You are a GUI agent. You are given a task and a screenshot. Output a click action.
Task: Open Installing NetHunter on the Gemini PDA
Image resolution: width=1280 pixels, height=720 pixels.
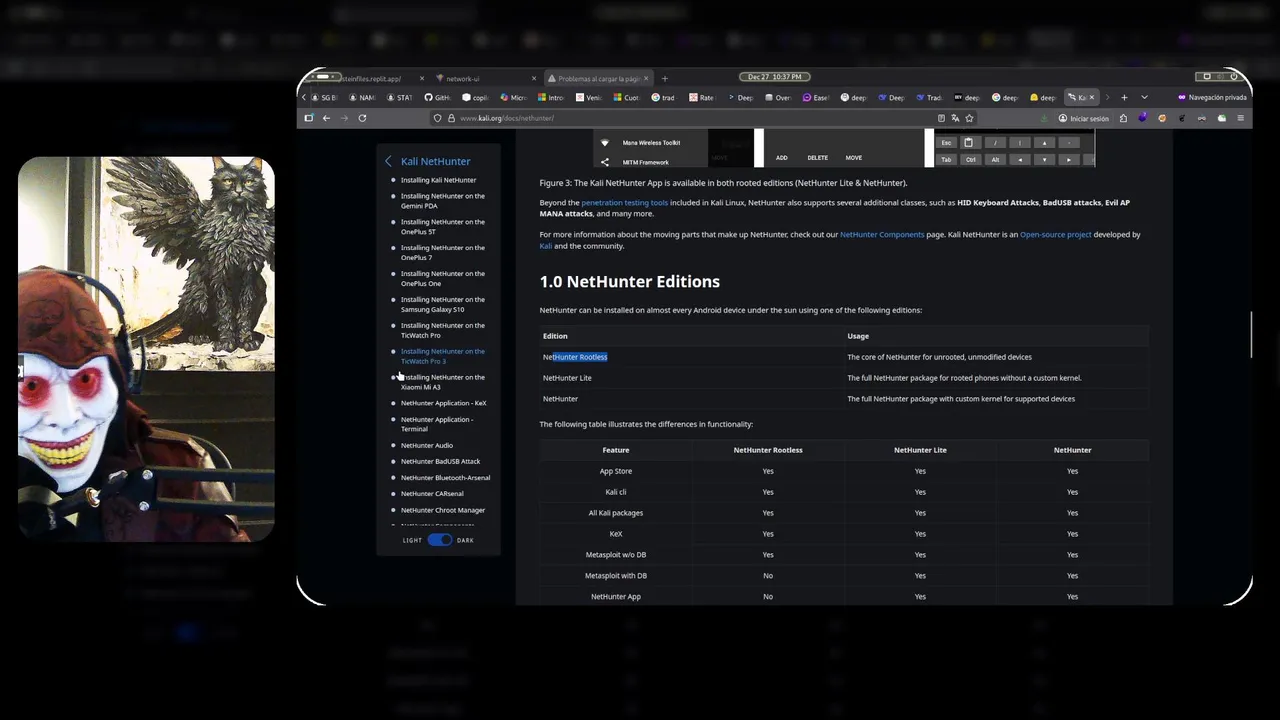tap(442, 200)
